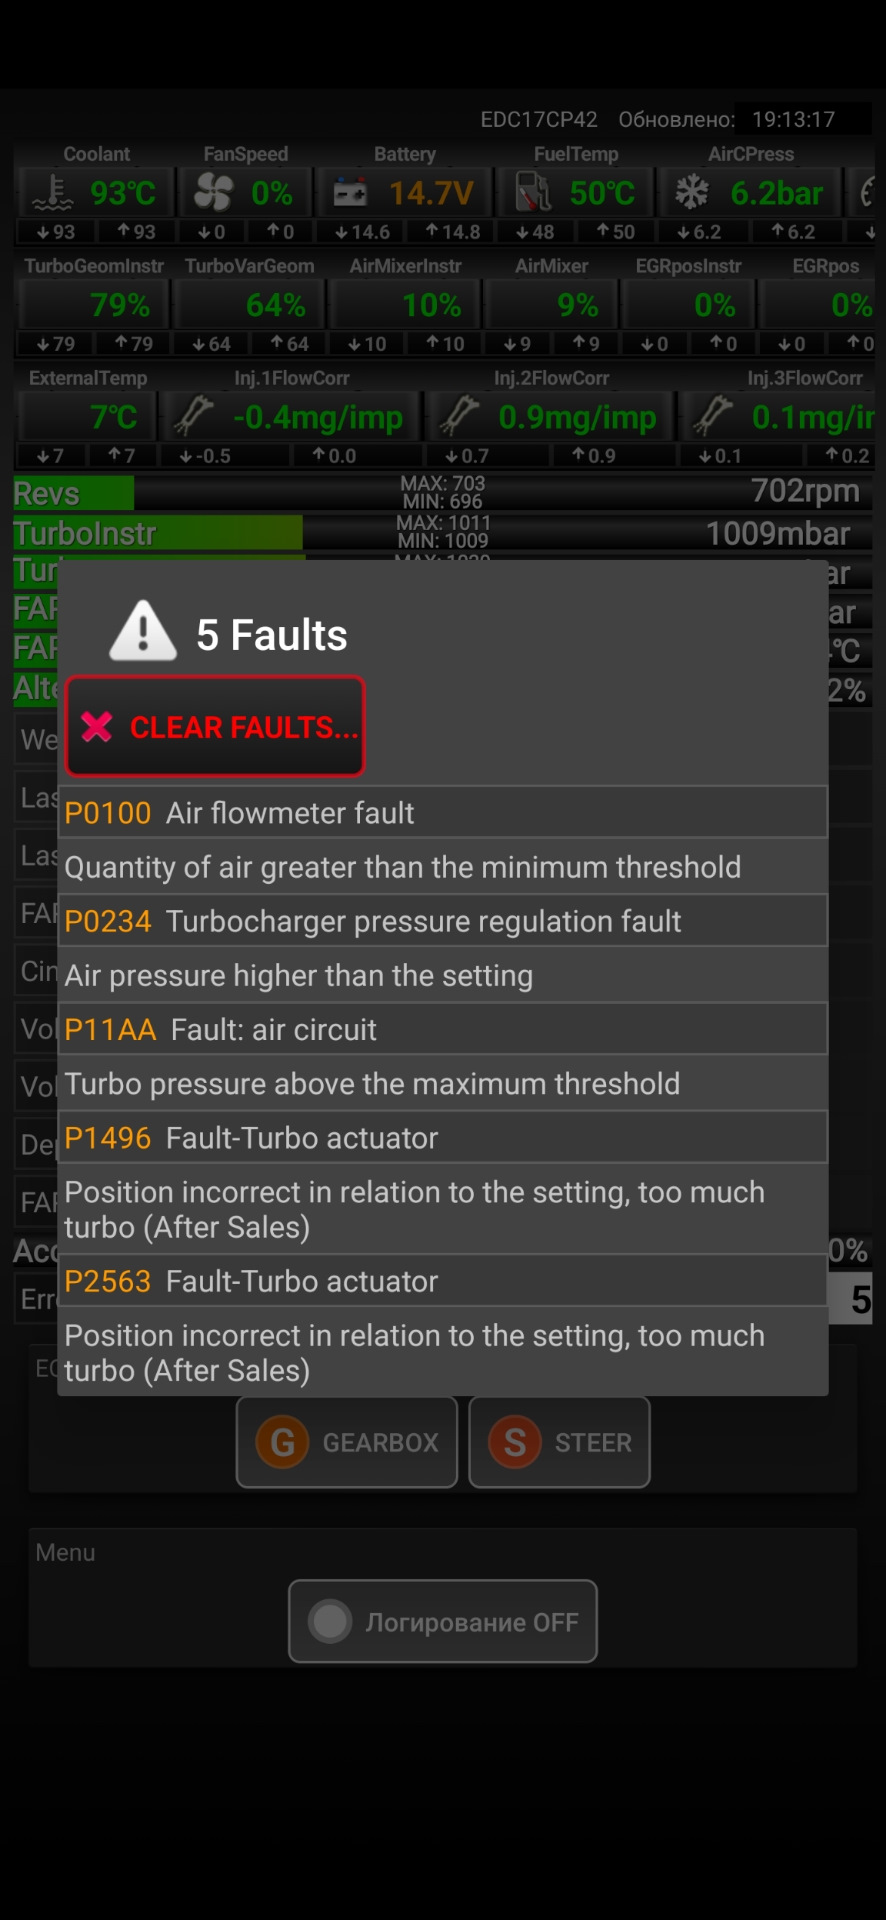886x1920 pixels.
Task: Click the CLEAR FAULTS button
Action: (x=215, y=726)
